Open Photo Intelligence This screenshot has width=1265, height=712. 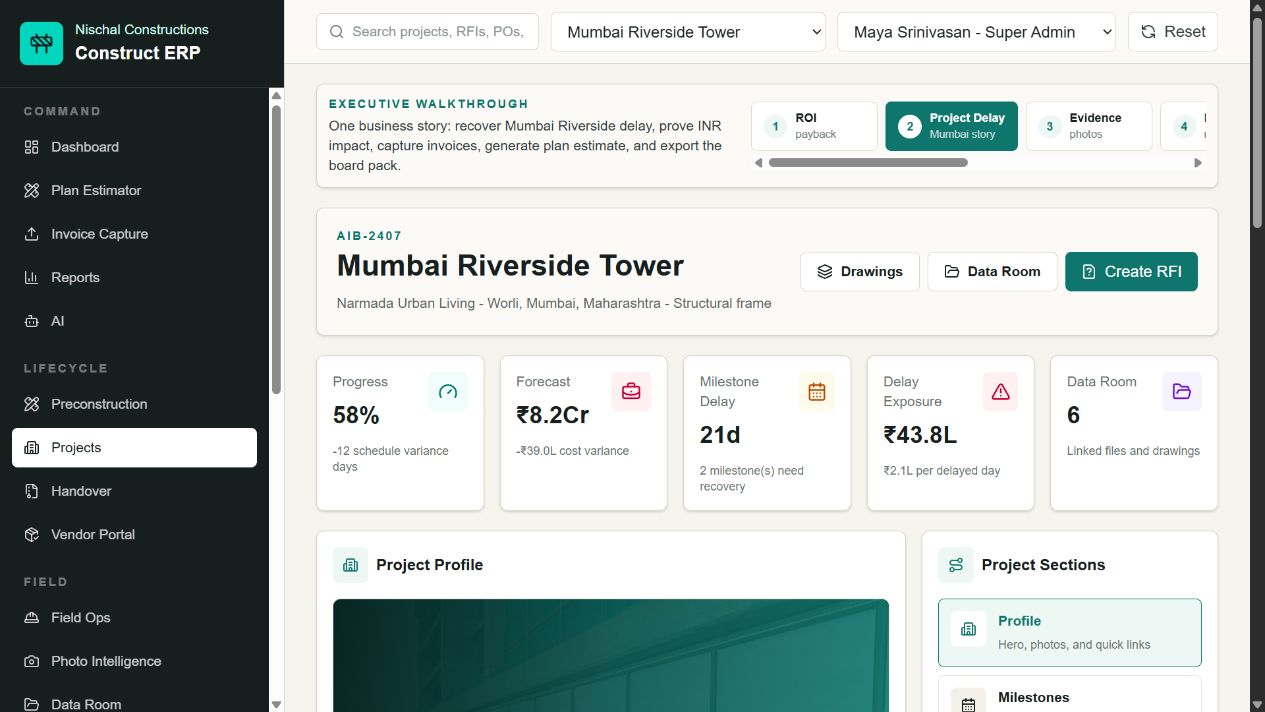(134, 661)
